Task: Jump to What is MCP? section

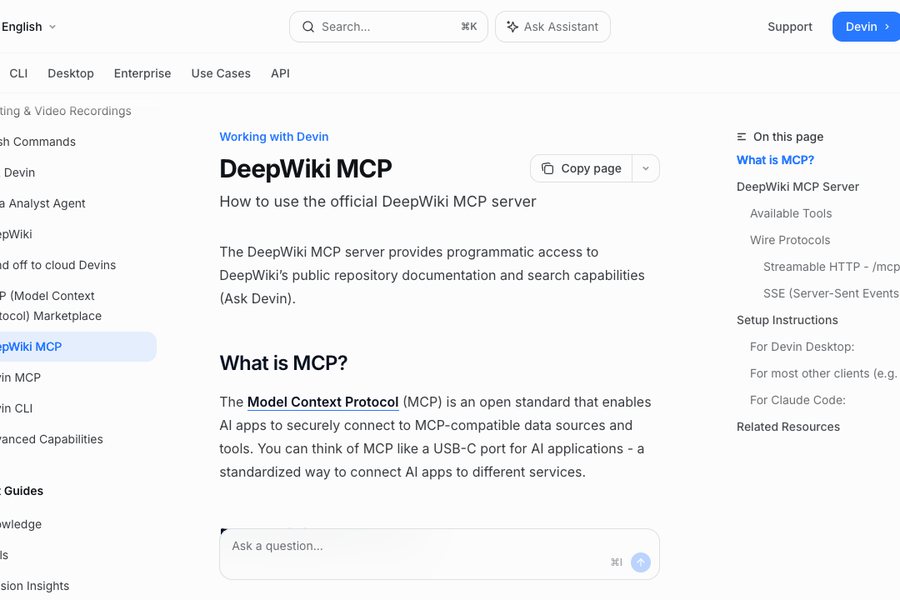Action: coord(775,160)
